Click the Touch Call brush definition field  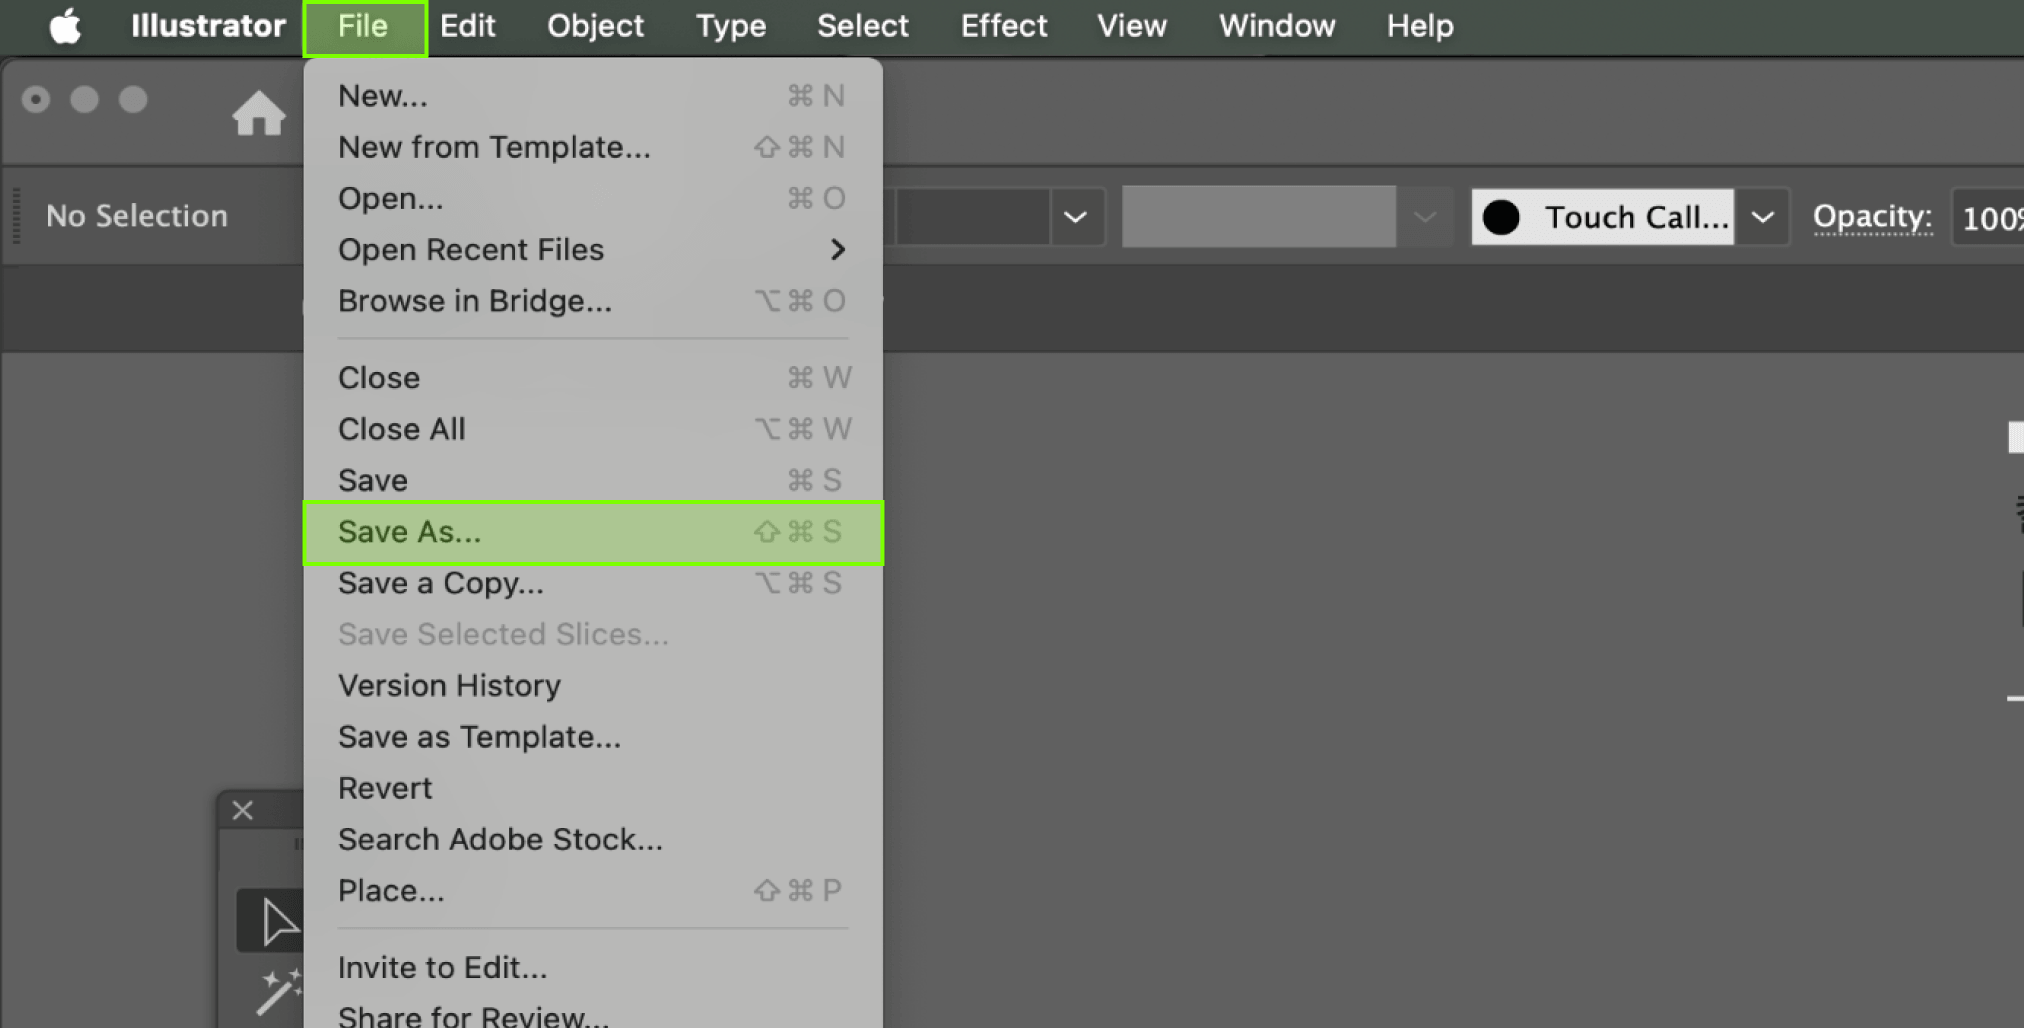click(x=1603, y=217)
